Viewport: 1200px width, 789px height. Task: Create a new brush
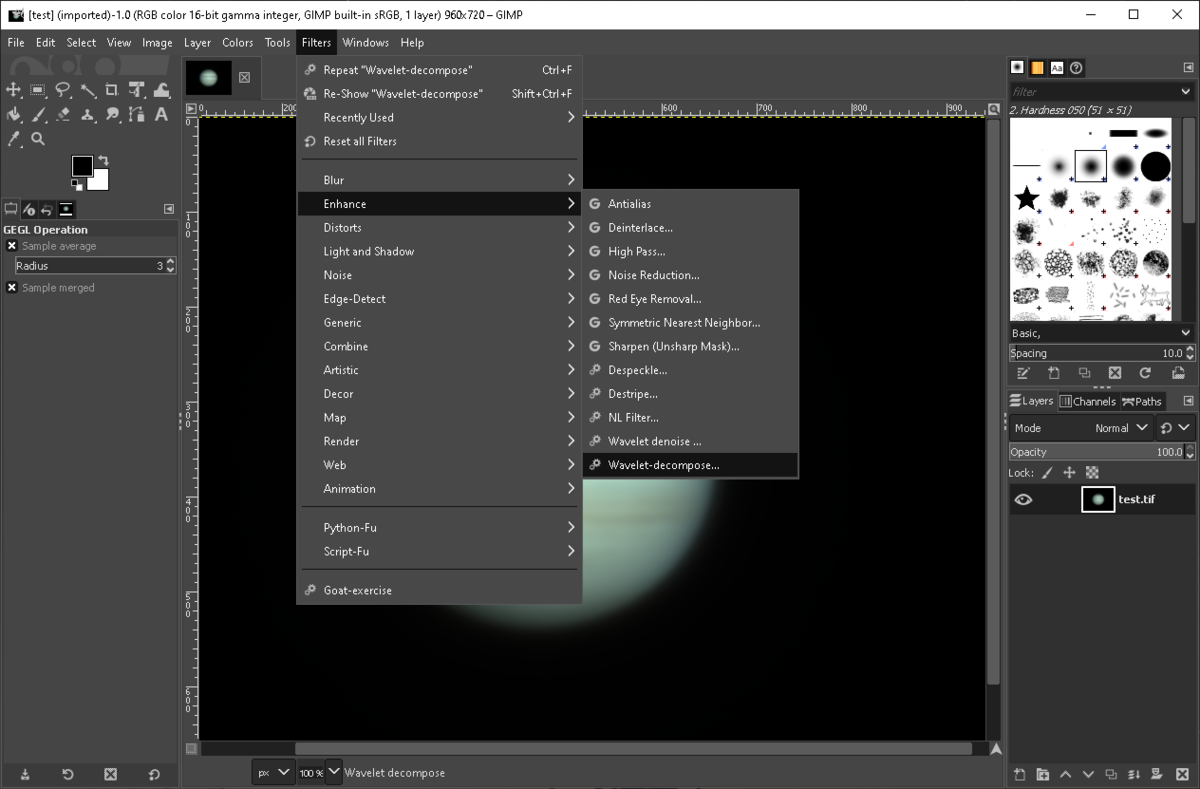1054,373
